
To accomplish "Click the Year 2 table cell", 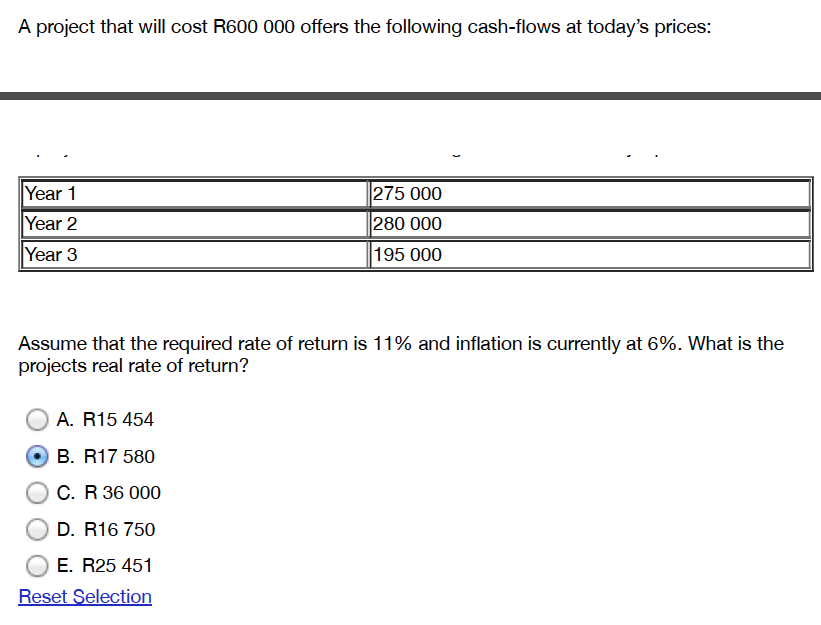I will 51,223.
